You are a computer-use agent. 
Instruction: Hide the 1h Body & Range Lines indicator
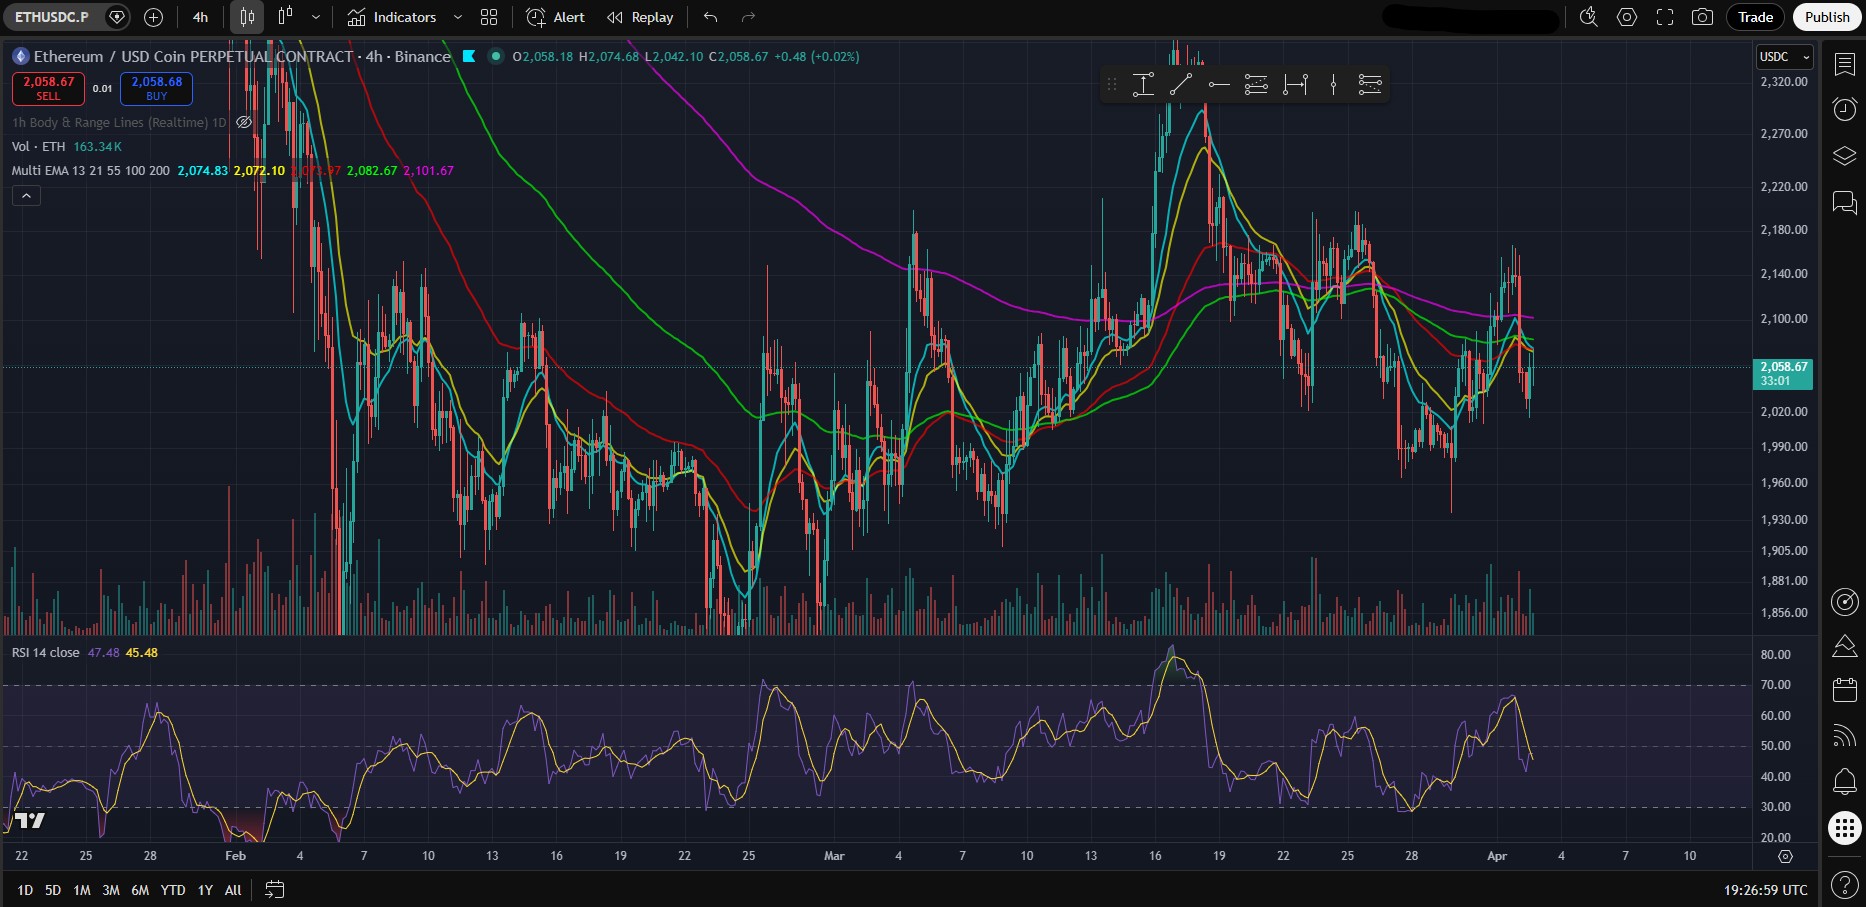tap(243, 121)
